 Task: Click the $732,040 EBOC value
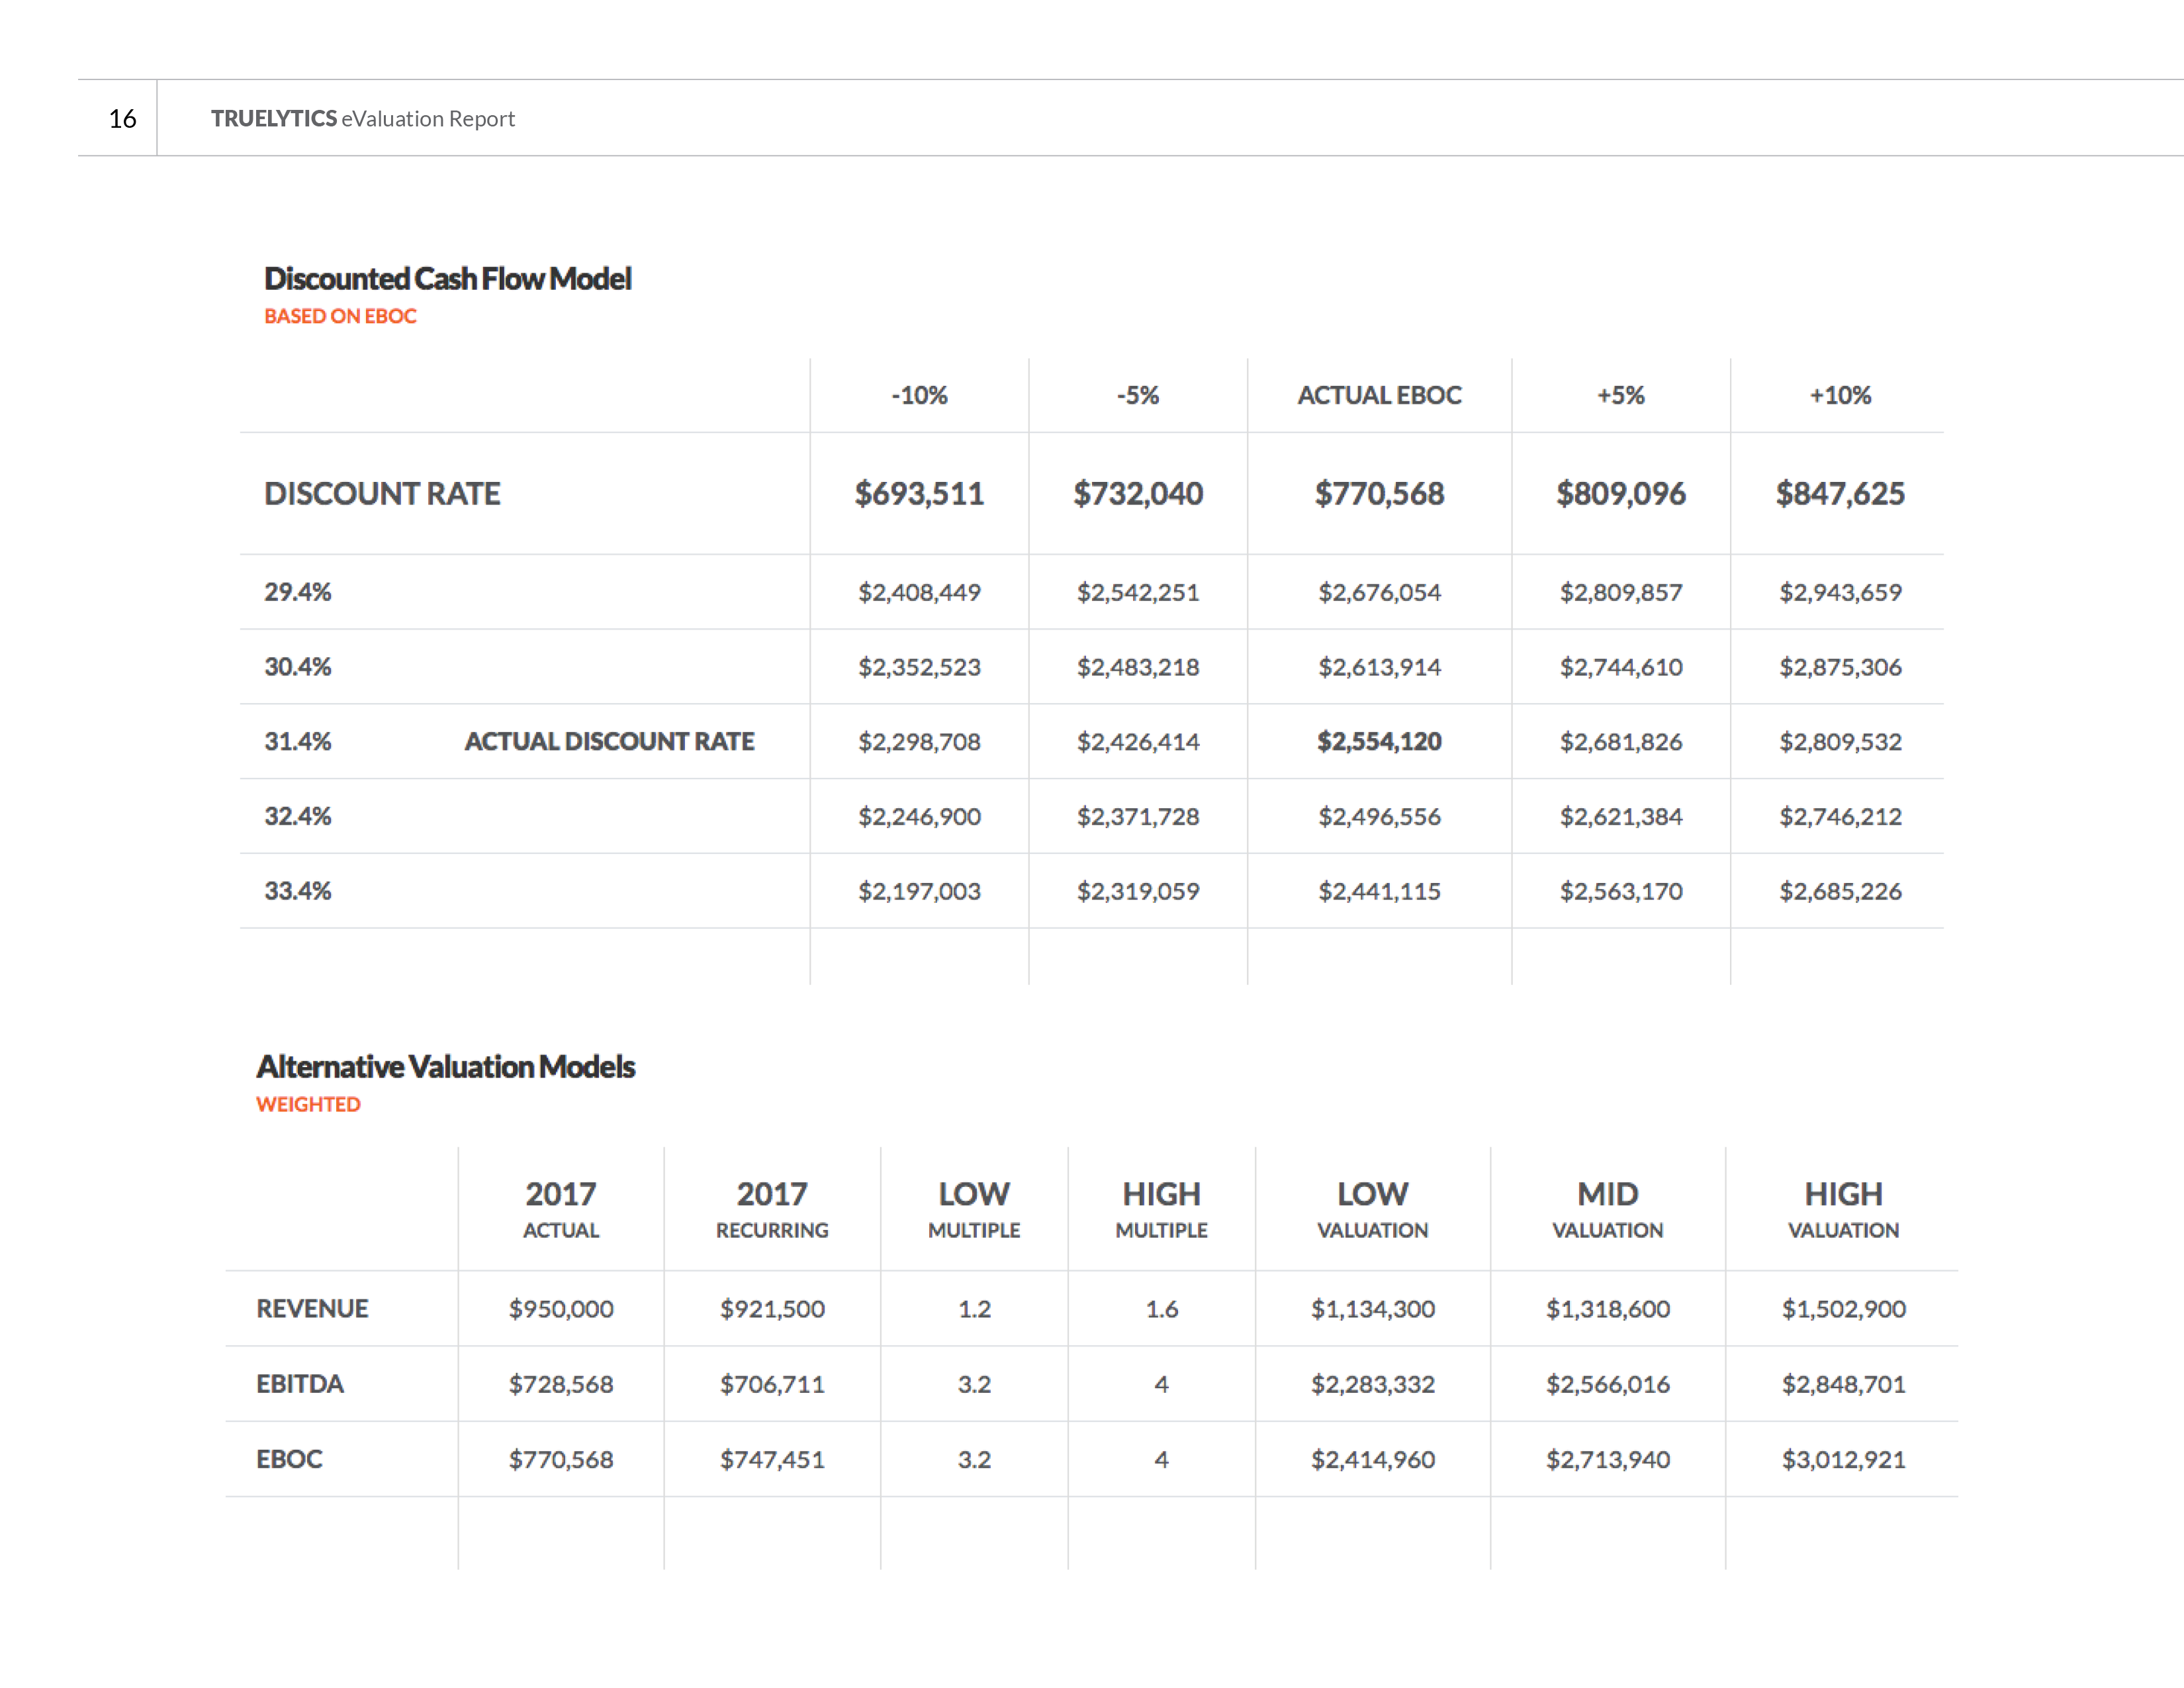tap(1138, 494)
